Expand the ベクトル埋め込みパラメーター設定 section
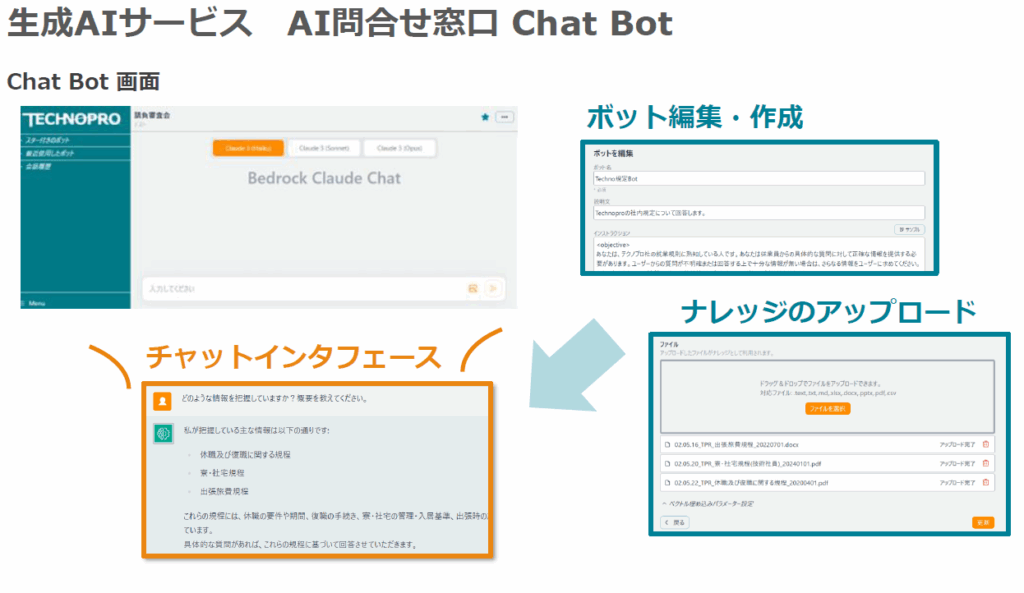 point(708,503)
